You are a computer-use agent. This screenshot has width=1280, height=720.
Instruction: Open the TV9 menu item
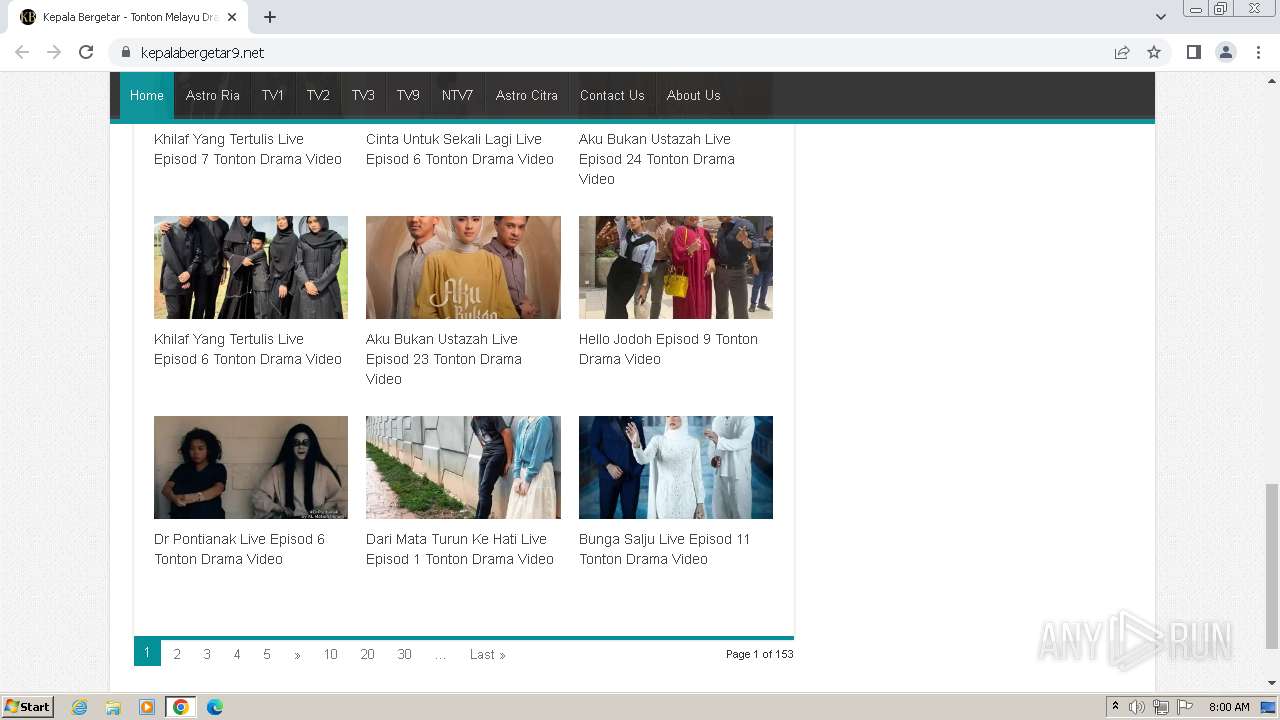408,95
